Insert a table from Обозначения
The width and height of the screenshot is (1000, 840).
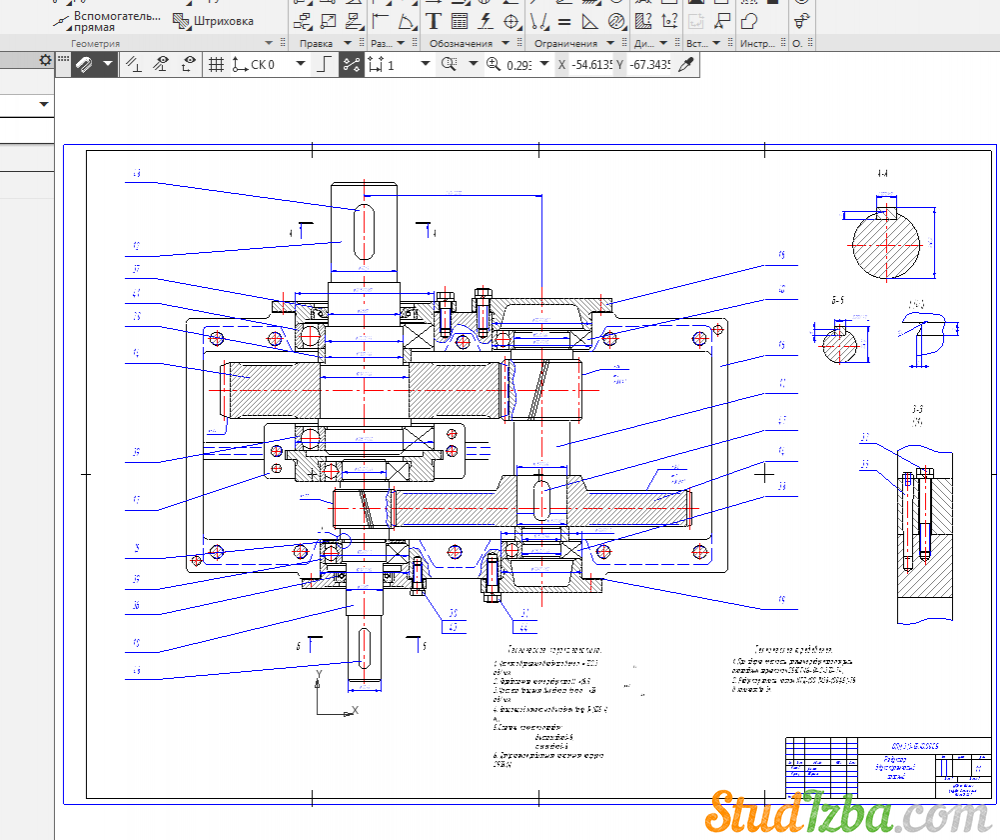pos(459,20)
